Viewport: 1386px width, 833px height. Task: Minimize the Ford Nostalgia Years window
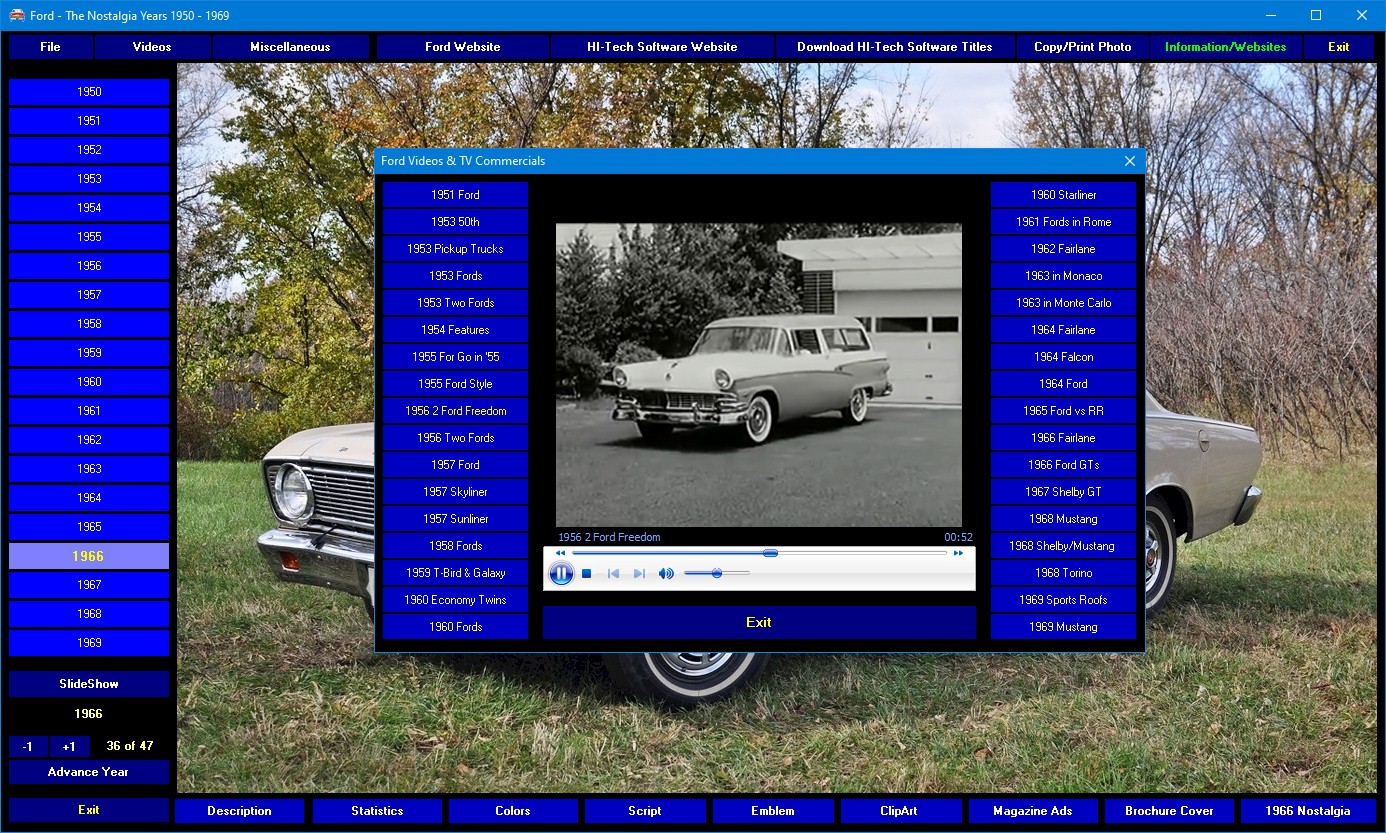coord(1271,15)
